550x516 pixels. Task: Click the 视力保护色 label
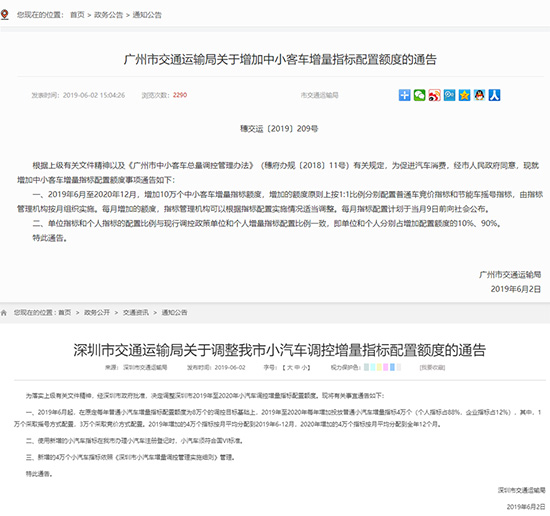point(346,367)
